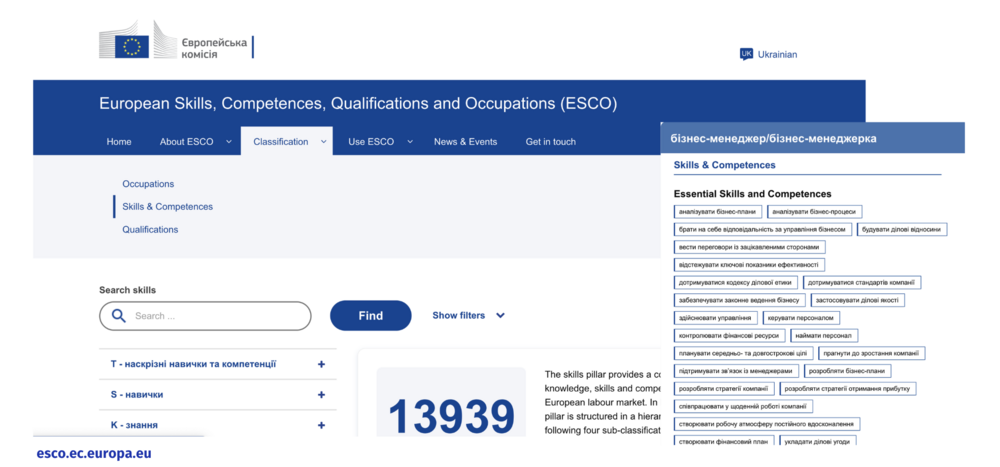
Task: Select the T - наскрізні навички та компетенції row
Action: tap(217, 364)
